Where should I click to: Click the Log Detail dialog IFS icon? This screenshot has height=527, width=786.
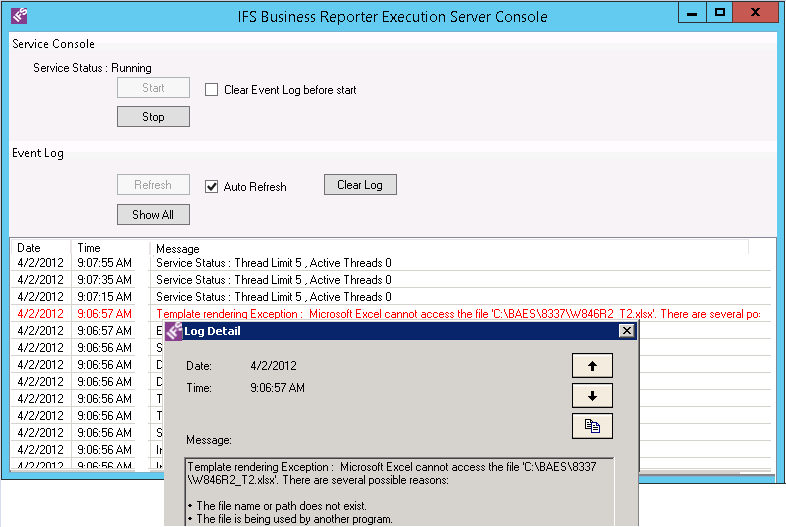coord(174,331)
